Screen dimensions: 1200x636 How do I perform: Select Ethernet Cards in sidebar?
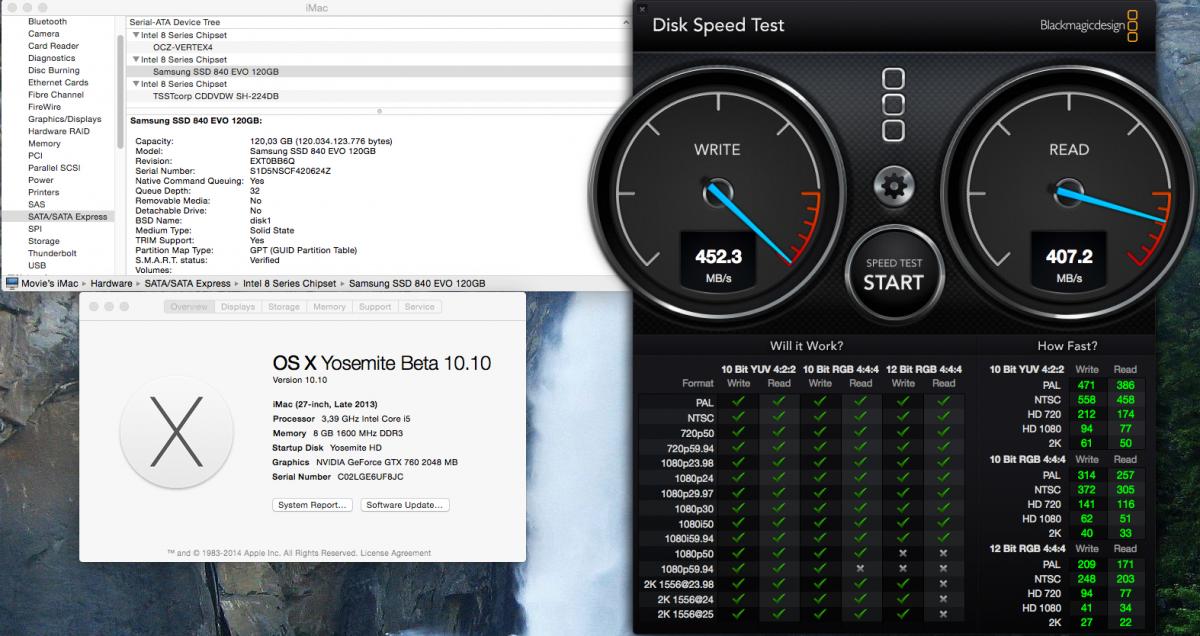pos(58,82)
